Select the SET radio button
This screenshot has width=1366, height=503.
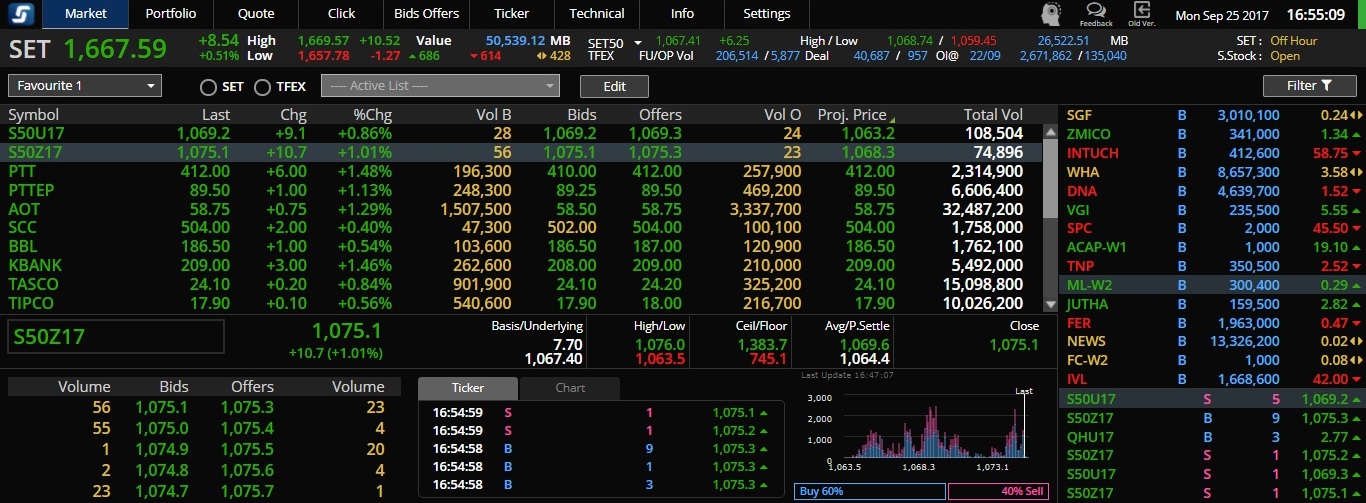pos(208,87)
